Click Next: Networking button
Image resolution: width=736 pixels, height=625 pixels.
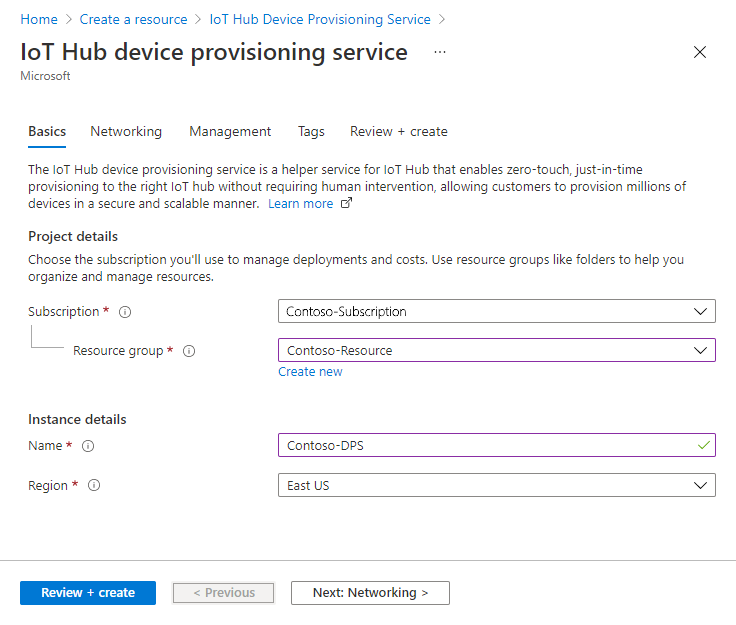370,593
